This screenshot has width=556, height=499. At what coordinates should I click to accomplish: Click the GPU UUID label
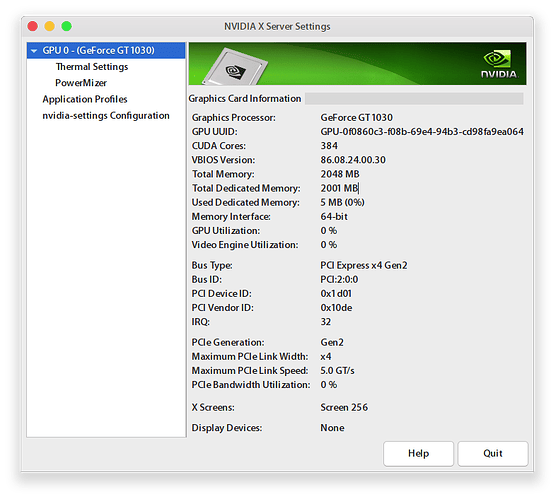click(x=215, y=132)
